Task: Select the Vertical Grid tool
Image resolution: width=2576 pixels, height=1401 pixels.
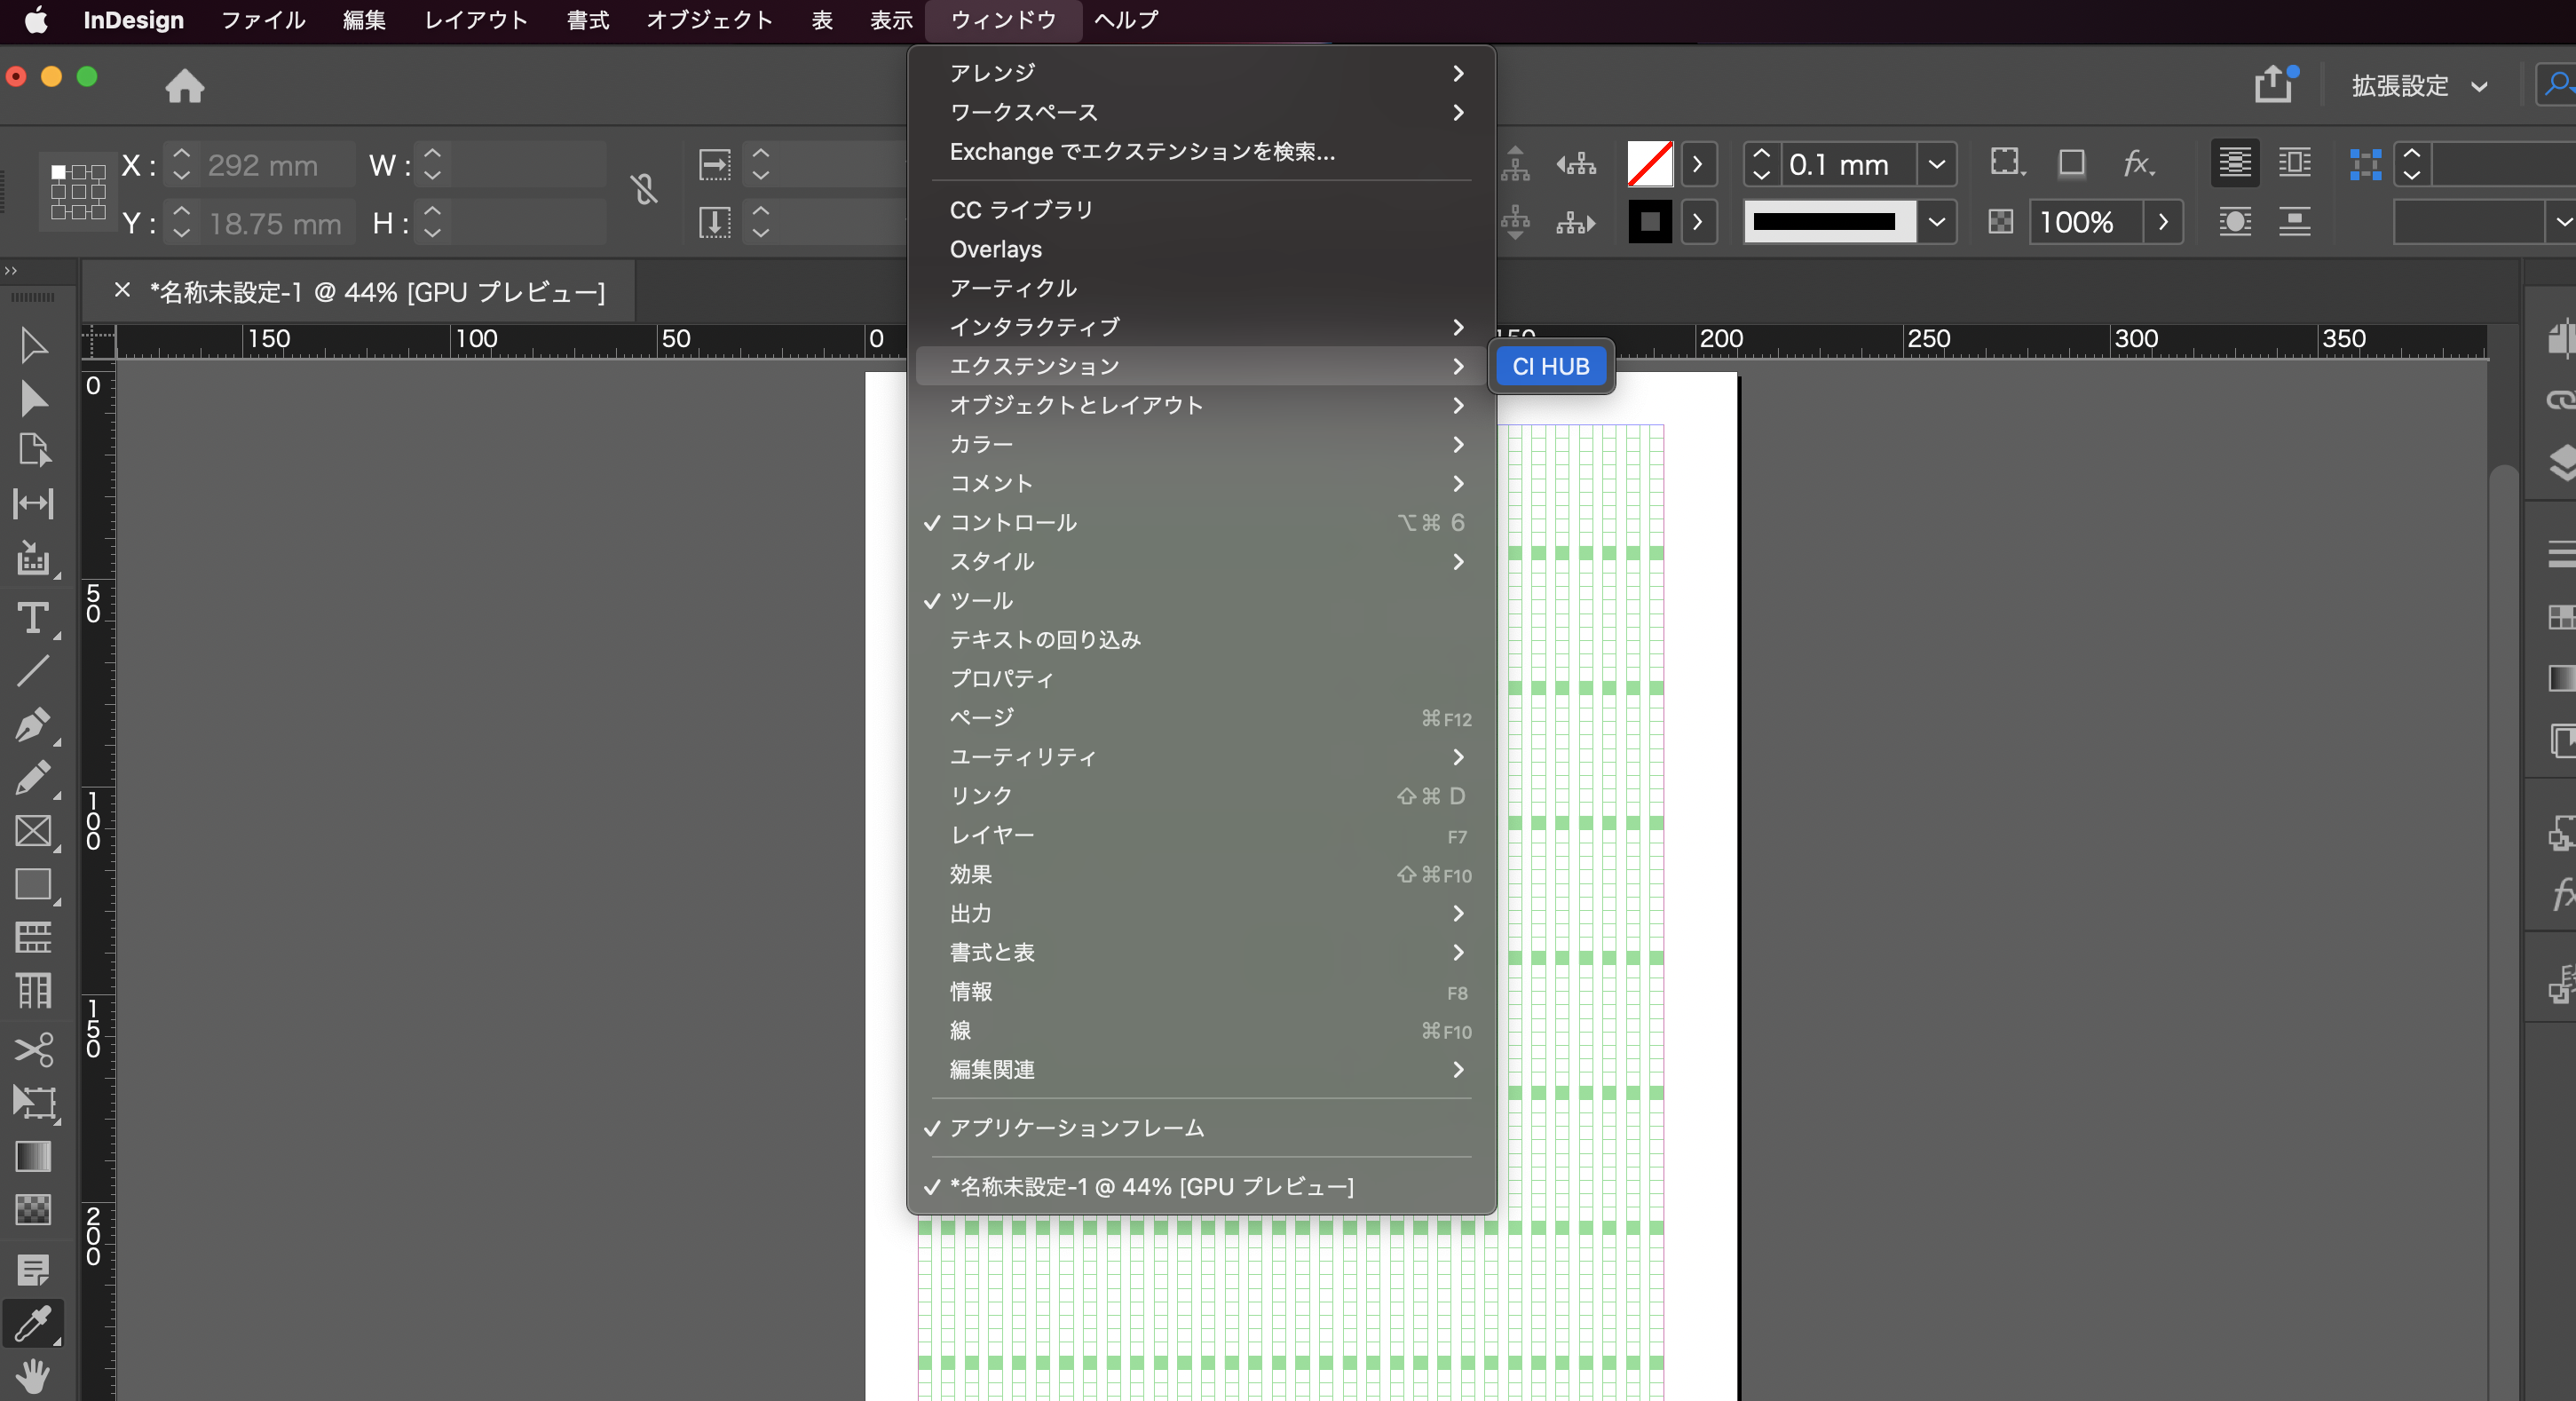Action: (x=33, y=990)
